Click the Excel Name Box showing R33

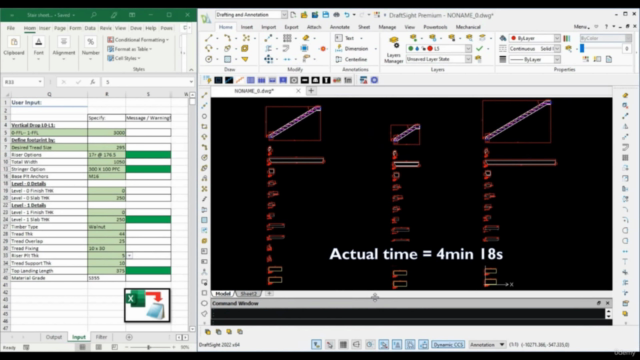coord(23,82)
